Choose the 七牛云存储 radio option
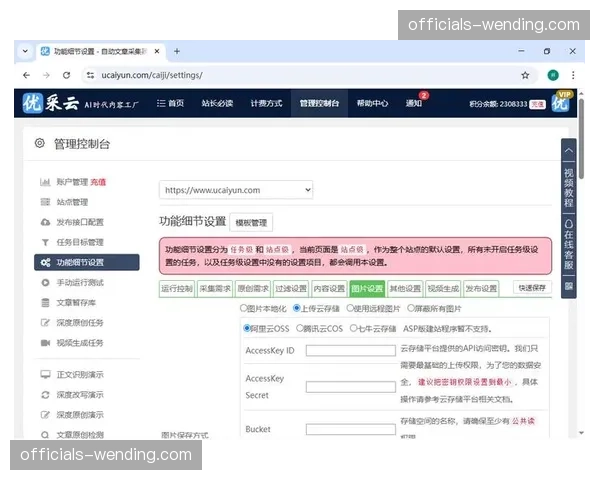Viewport: 600px width, 480px height. tap(353, 328)
